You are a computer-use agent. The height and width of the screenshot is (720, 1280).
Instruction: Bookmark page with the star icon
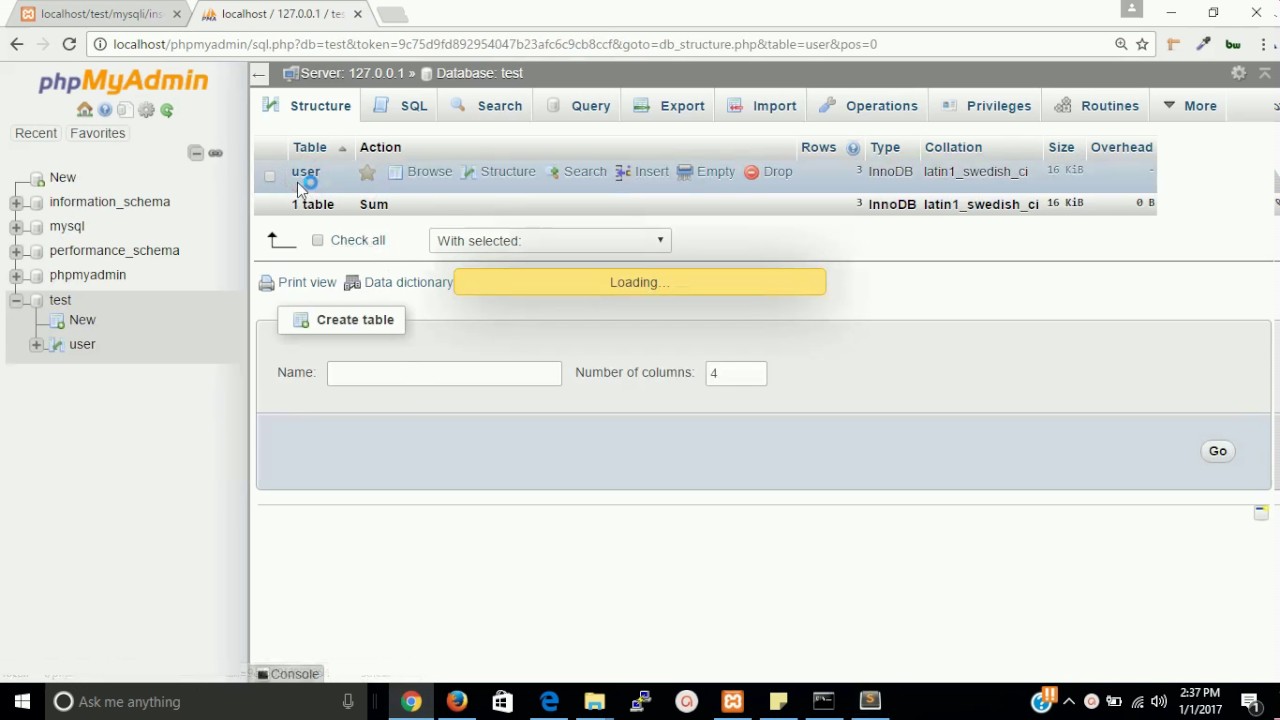click(1142, 44)
